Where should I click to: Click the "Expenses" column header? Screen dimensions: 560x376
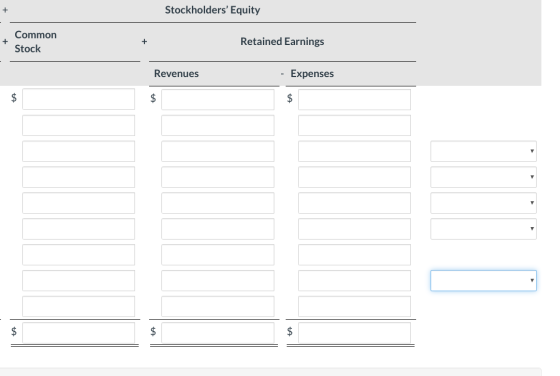(x=312, y=74)
